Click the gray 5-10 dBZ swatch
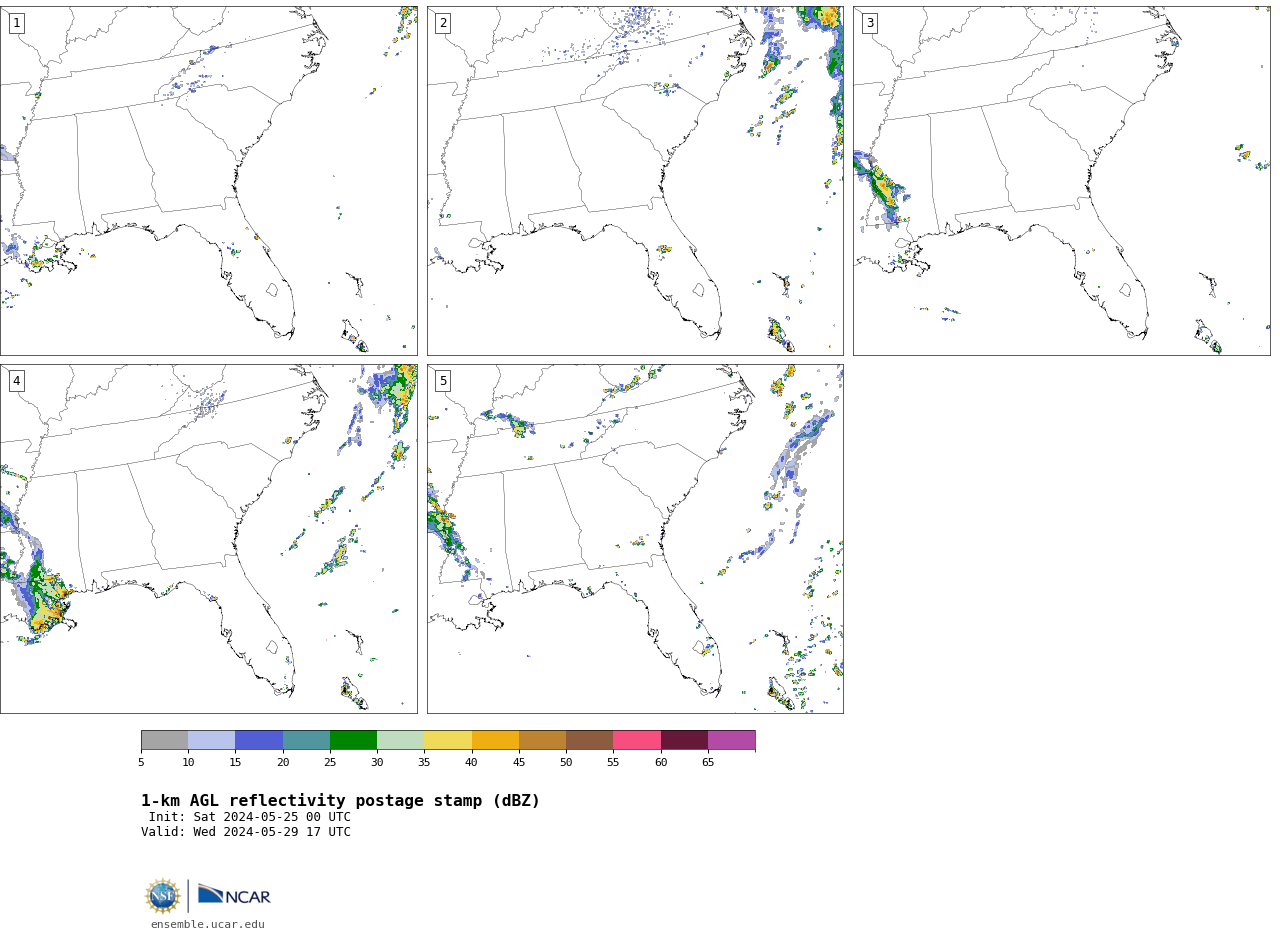 164,740
